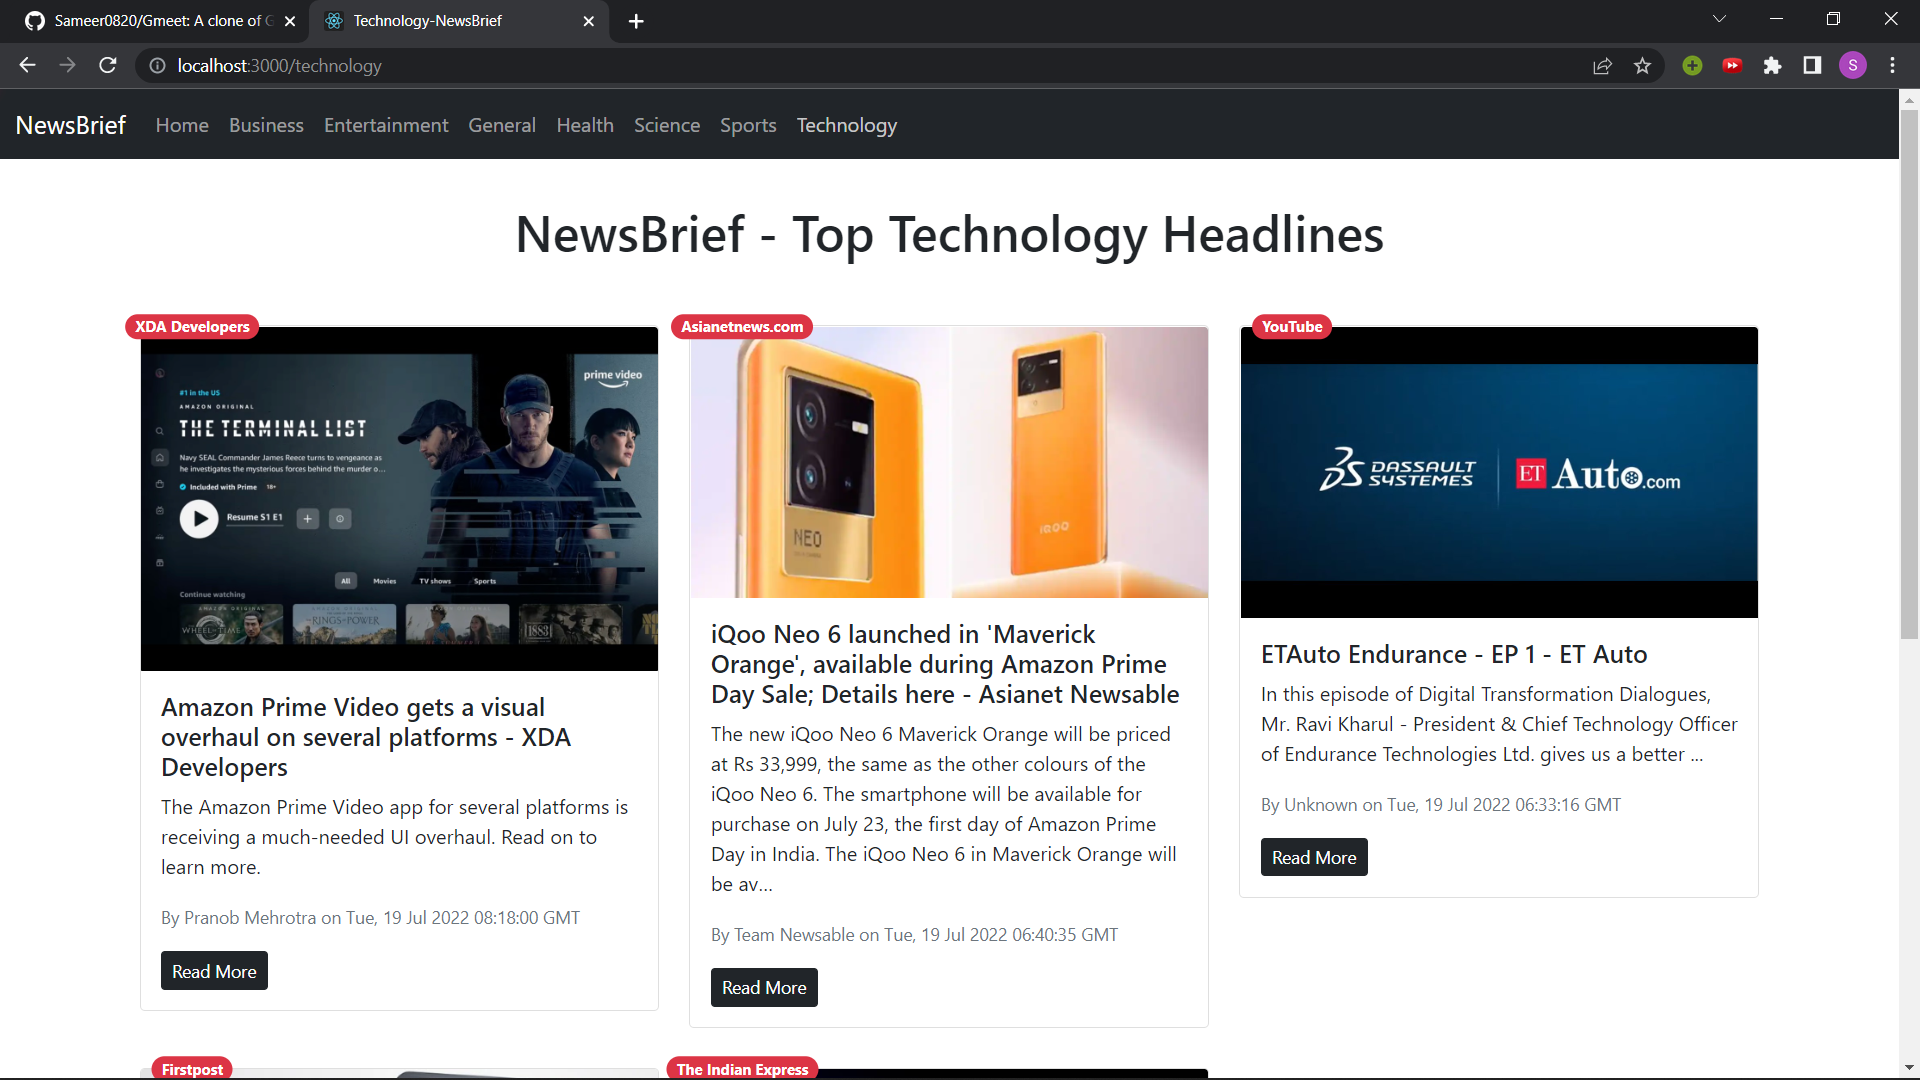1920x1080 pixels.
Task: Open the Business category
Action: (x=266, y=125)
